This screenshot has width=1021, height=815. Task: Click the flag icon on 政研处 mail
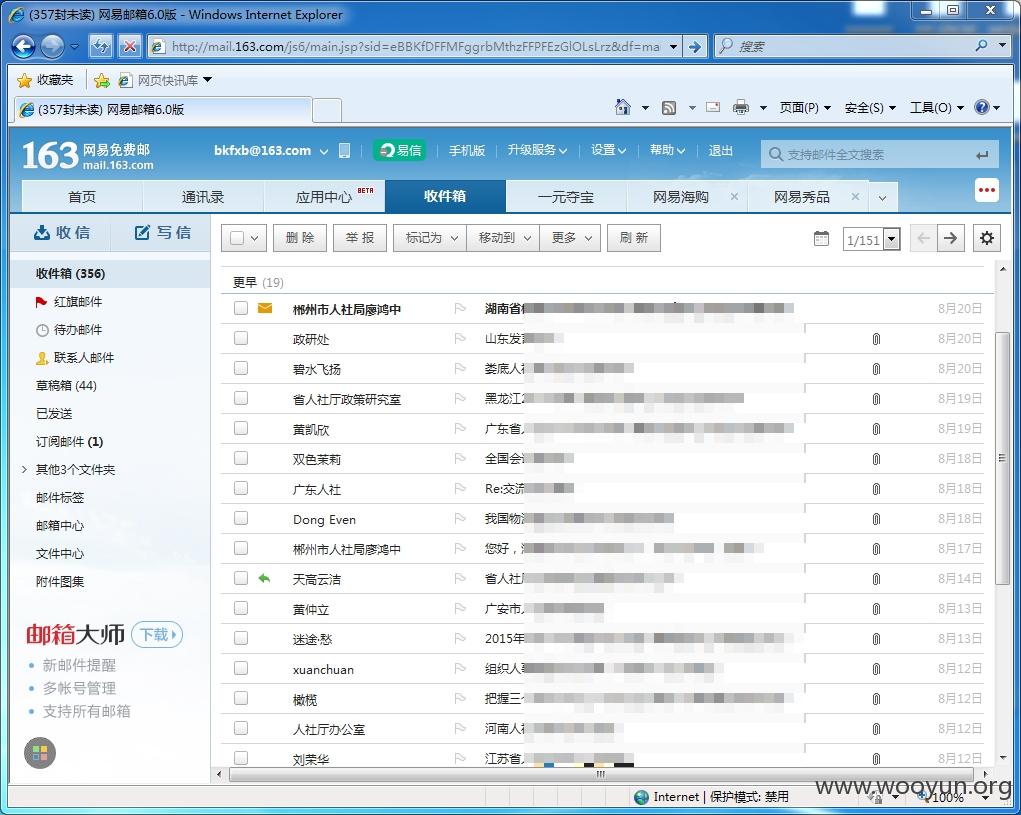point(460,338)
